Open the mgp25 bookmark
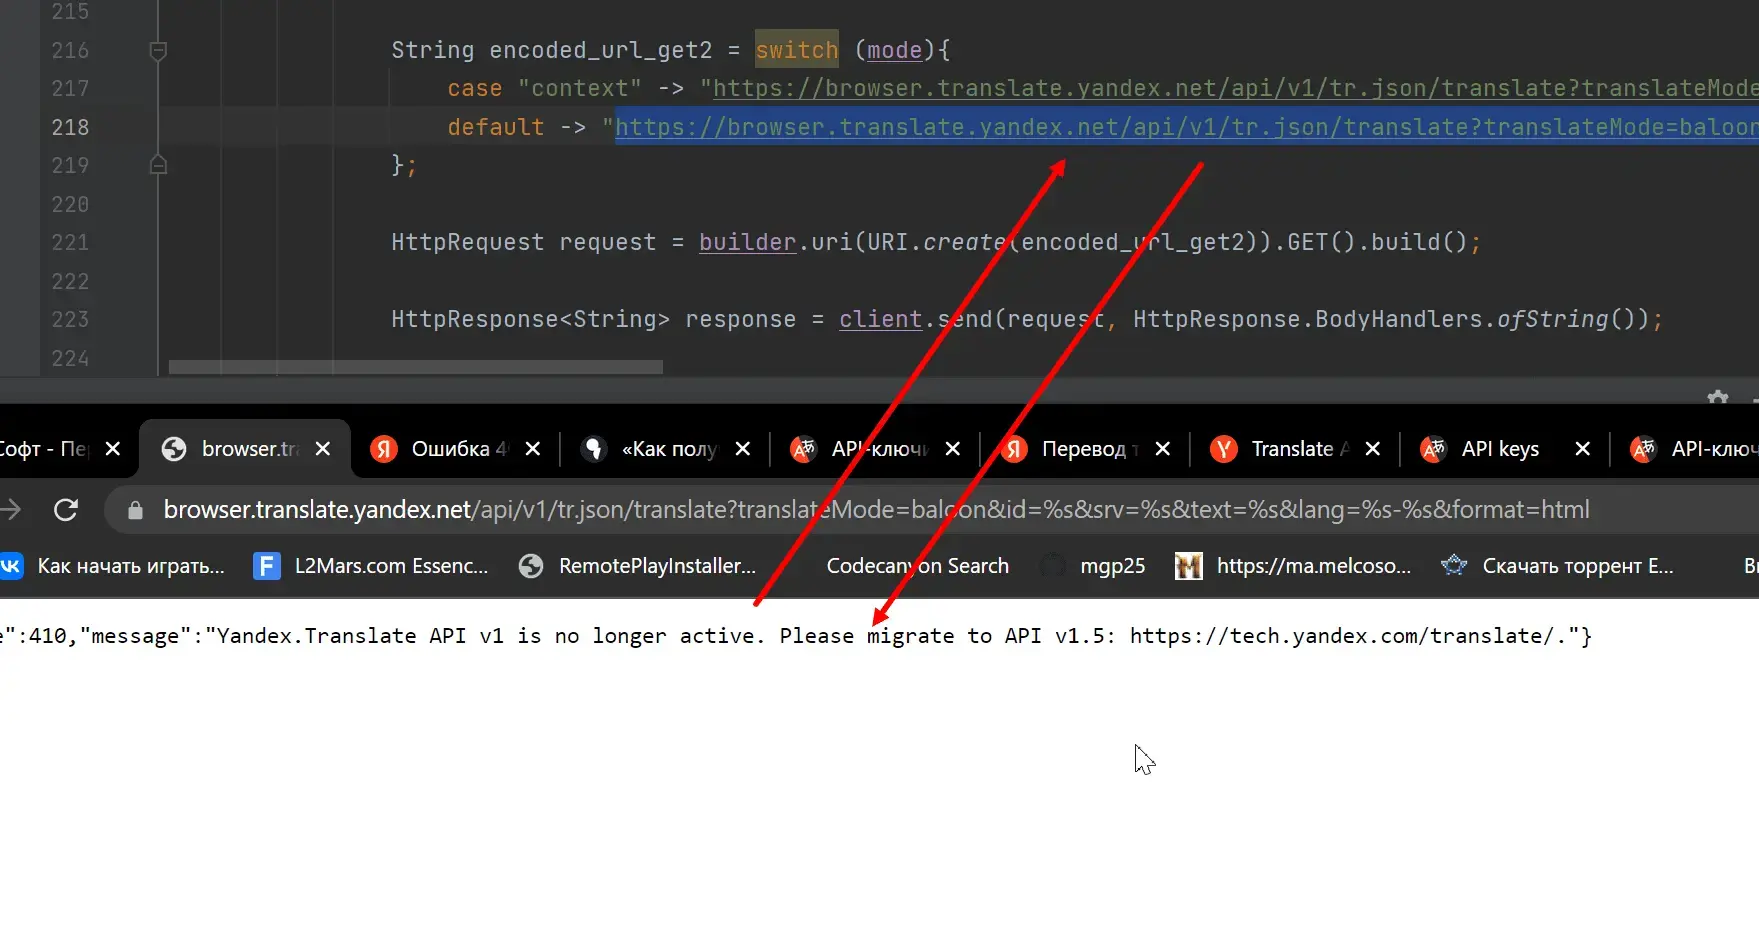Viewport: 1759px width, 950px height. coord(1093,566)
